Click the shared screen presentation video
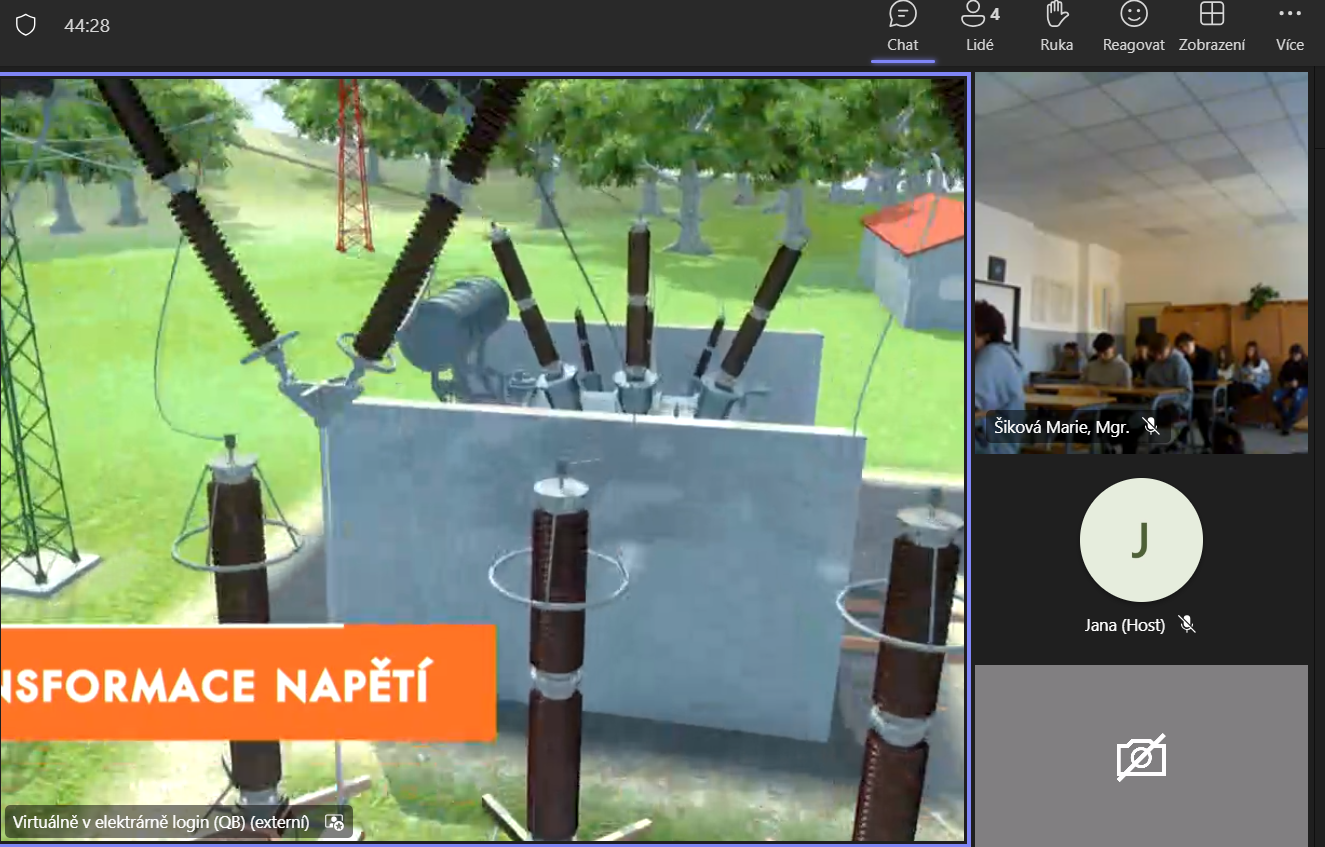The width and height of the screenshot is (1325, 847). tap(483, 460)
